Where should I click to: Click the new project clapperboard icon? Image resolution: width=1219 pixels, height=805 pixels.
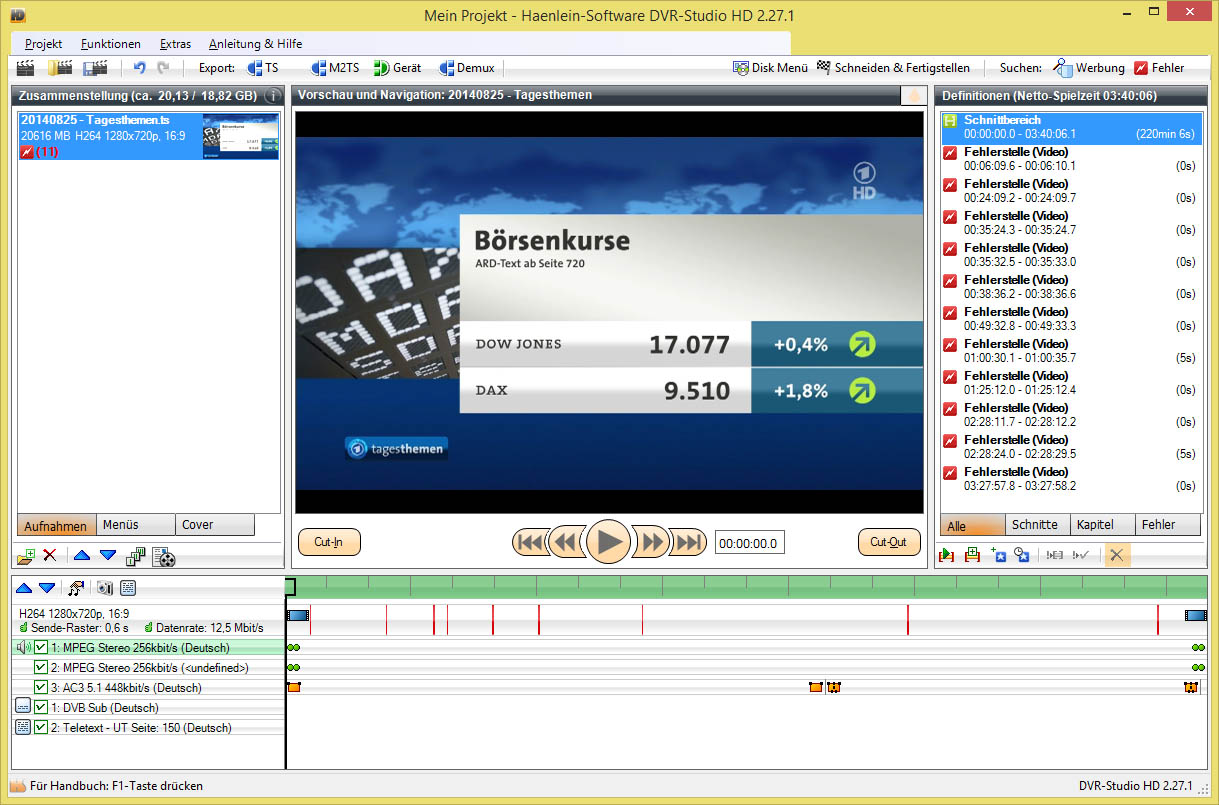click(x=26, y=68)
